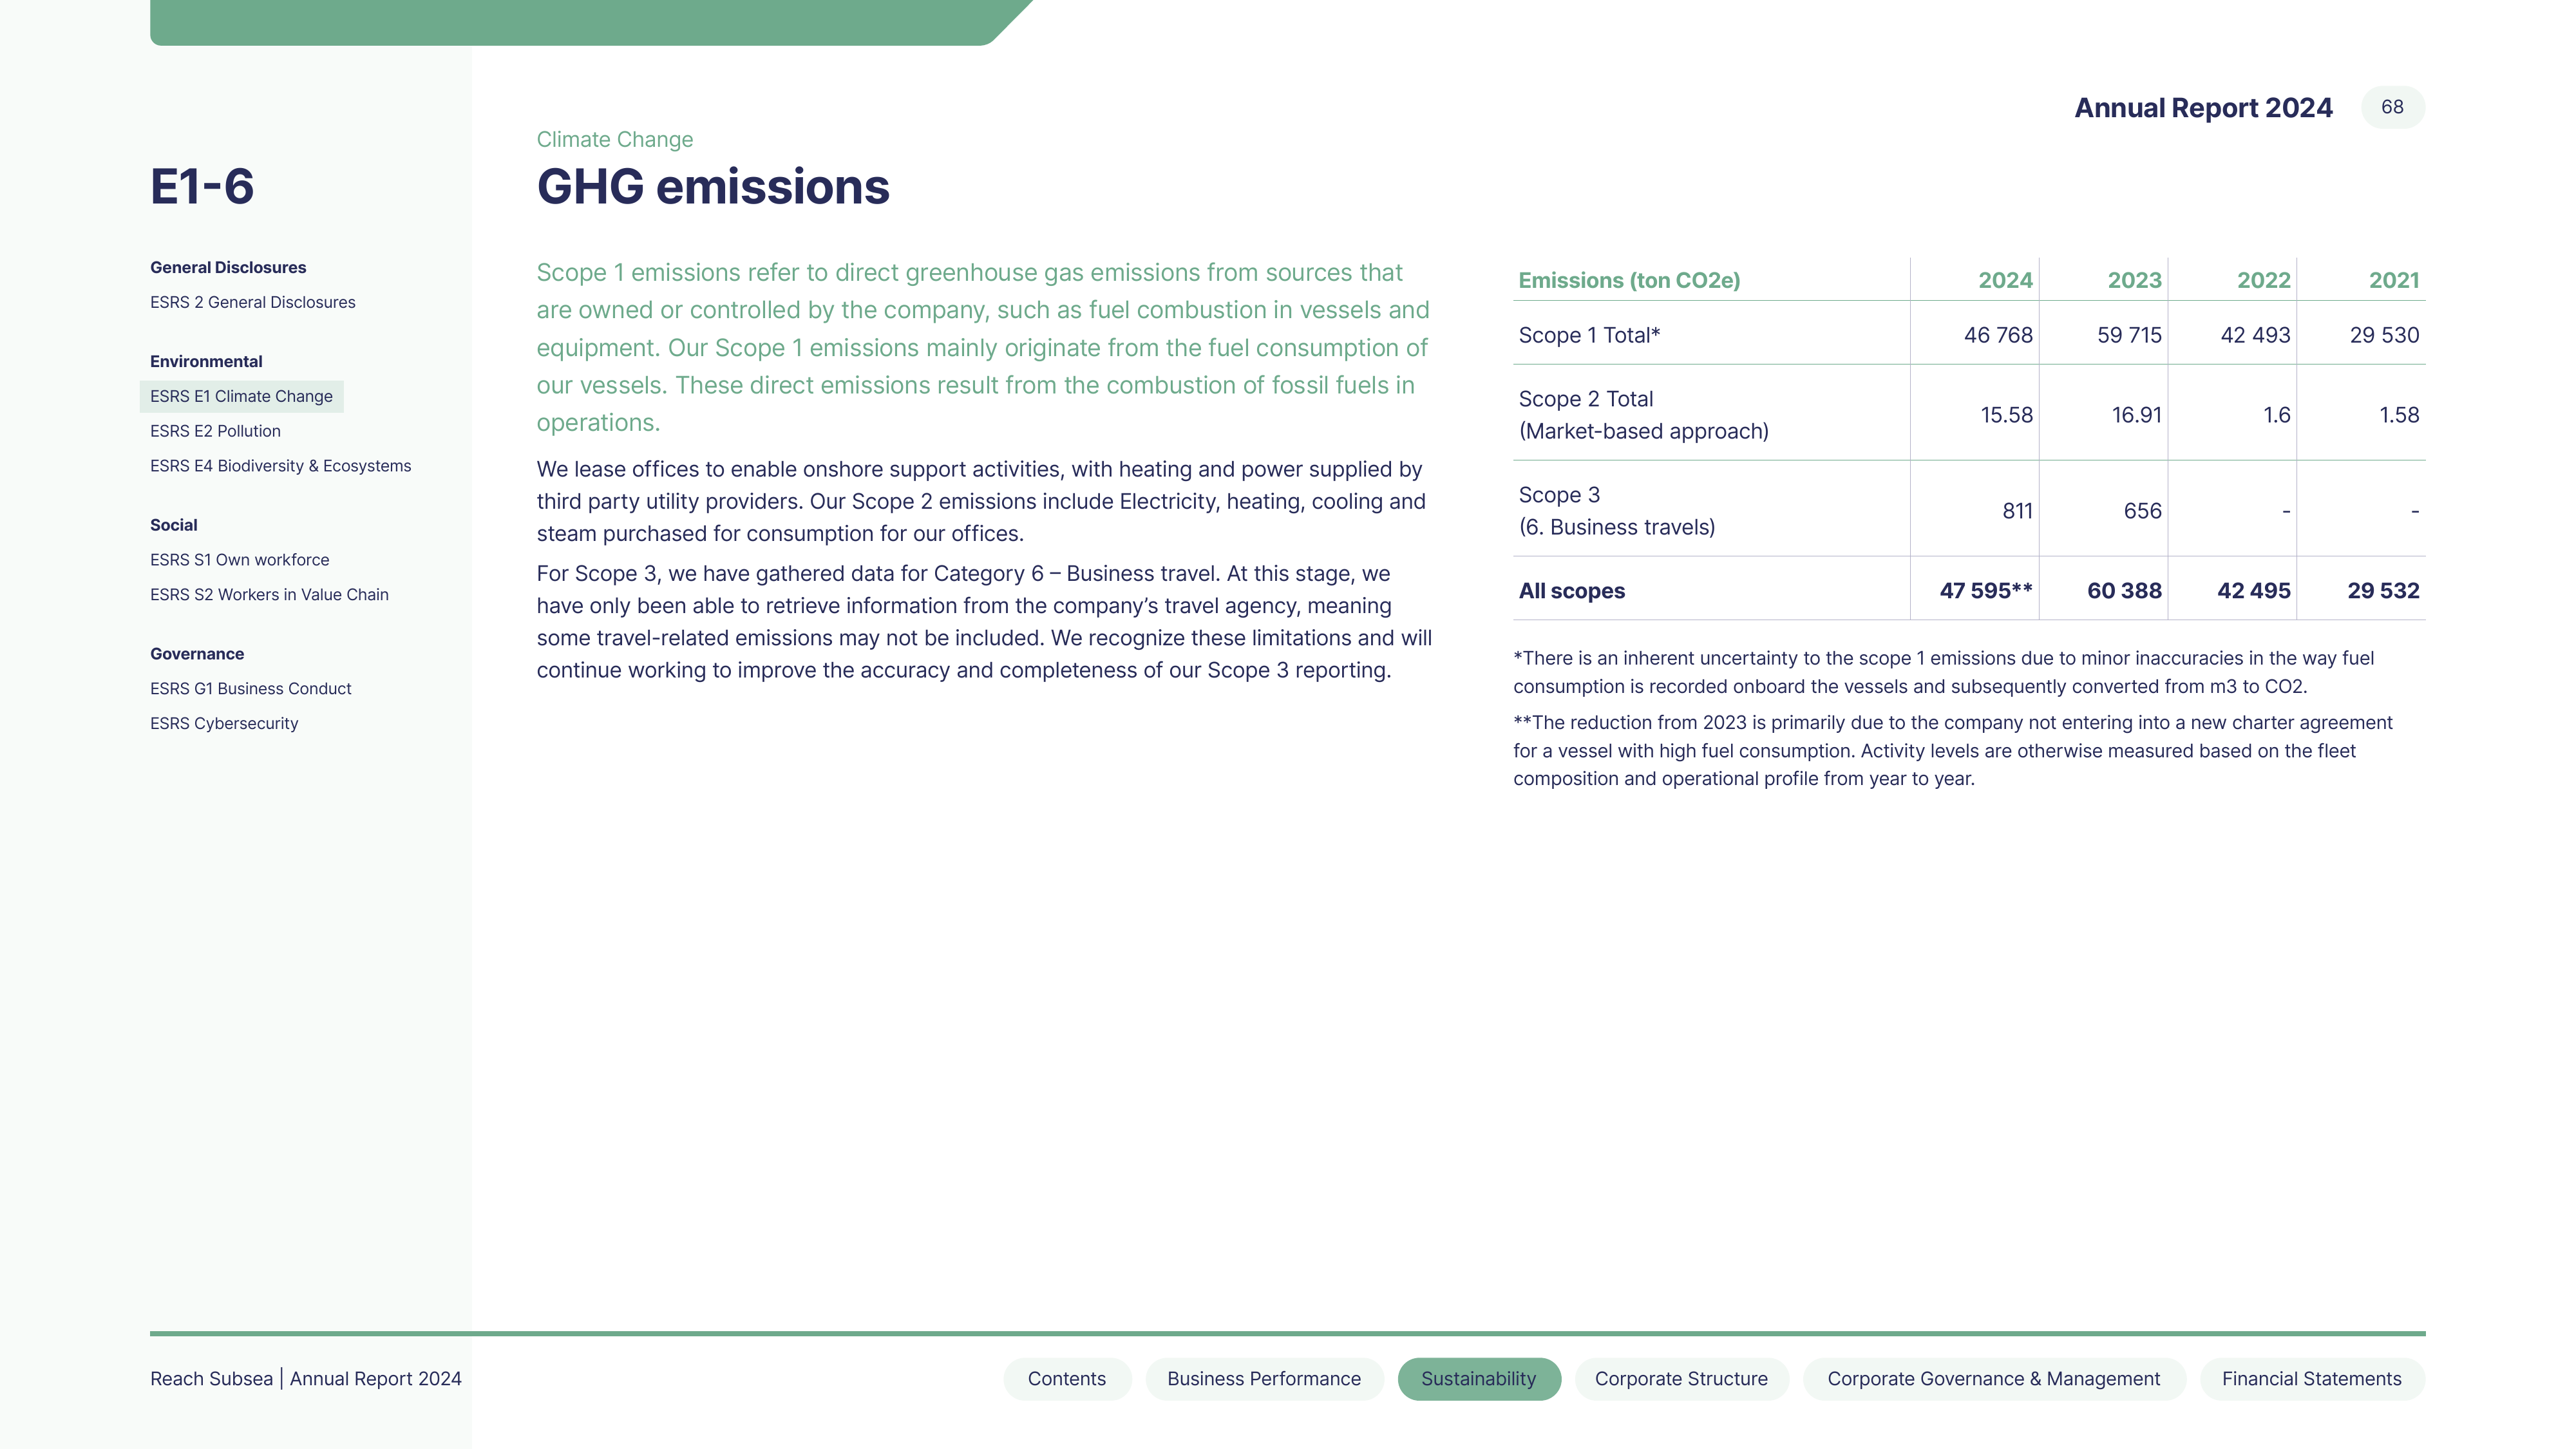The image size is (2576, 1449).
Task: Open ESRS S2 Workers in Value Chain
Action: tap(269, 594)
